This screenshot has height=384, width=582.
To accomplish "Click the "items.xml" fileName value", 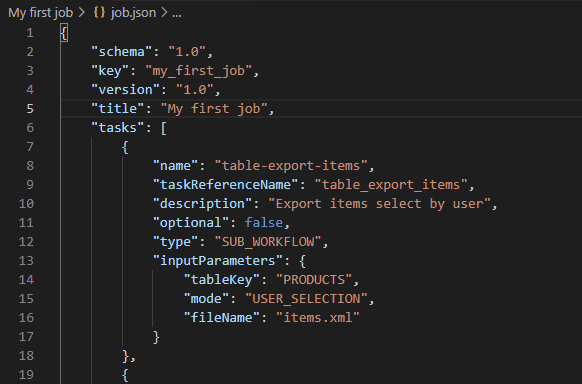I will pyautogui.click(x=318, y=318).
